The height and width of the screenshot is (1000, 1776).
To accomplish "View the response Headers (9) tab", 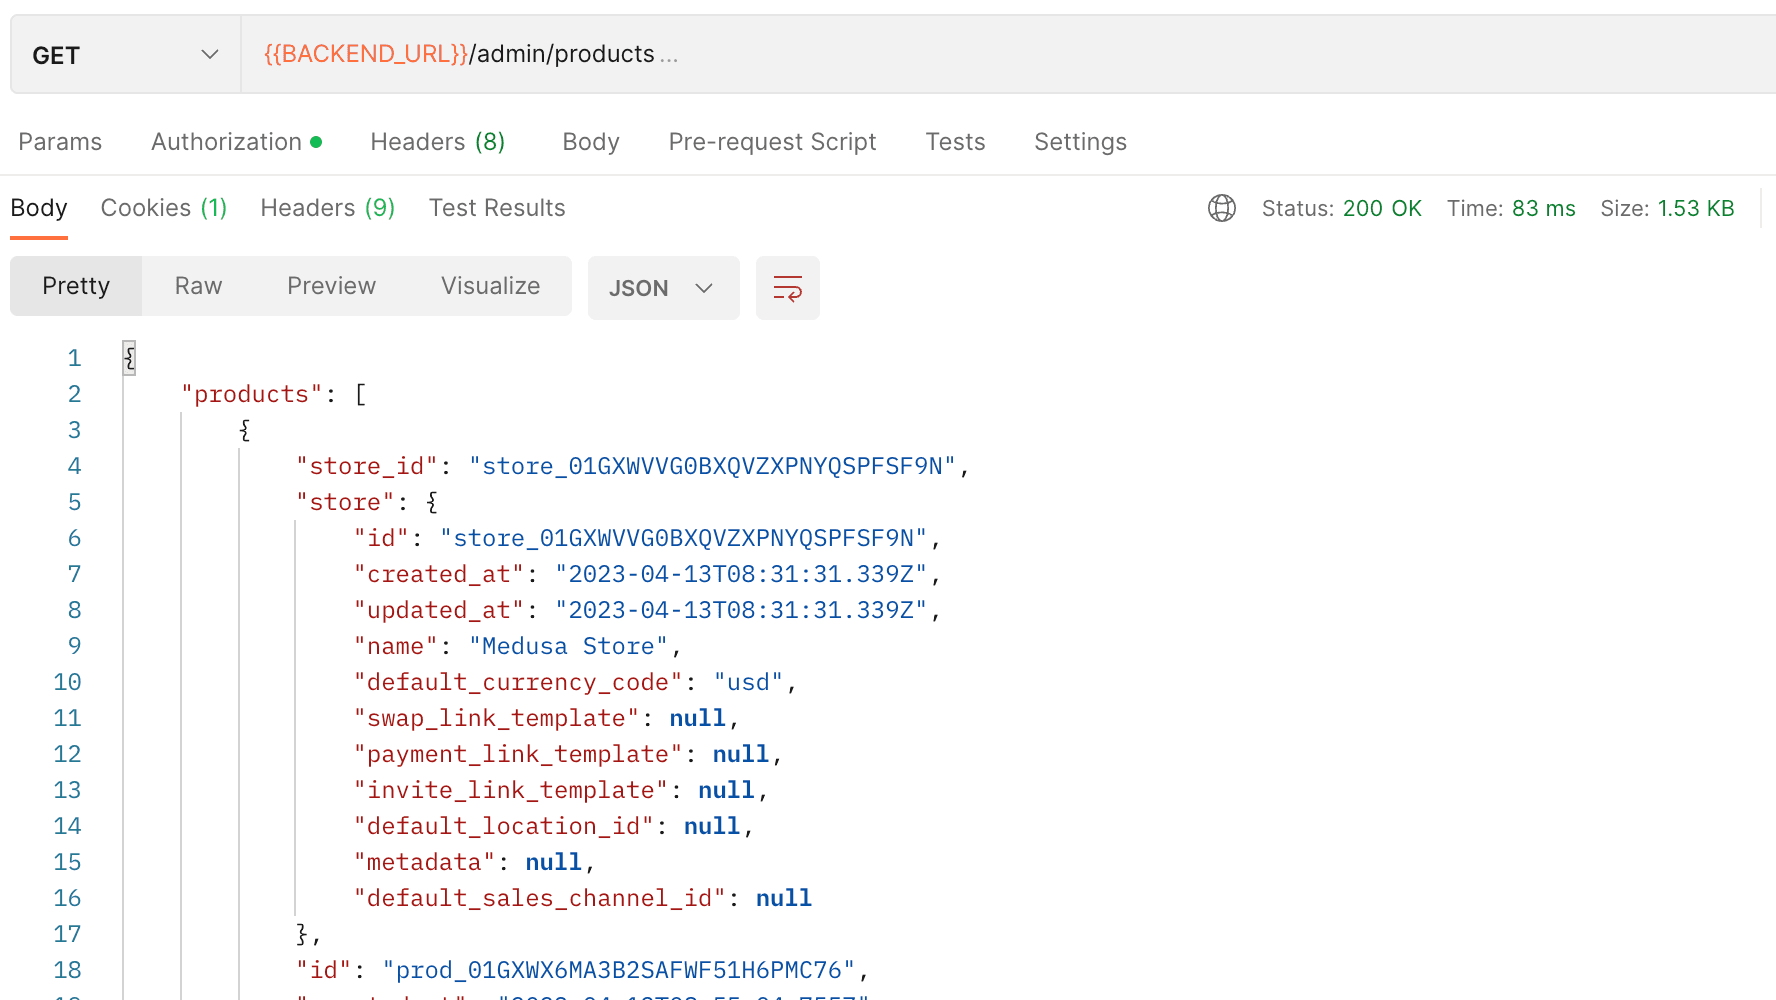I will coord(327,207).
